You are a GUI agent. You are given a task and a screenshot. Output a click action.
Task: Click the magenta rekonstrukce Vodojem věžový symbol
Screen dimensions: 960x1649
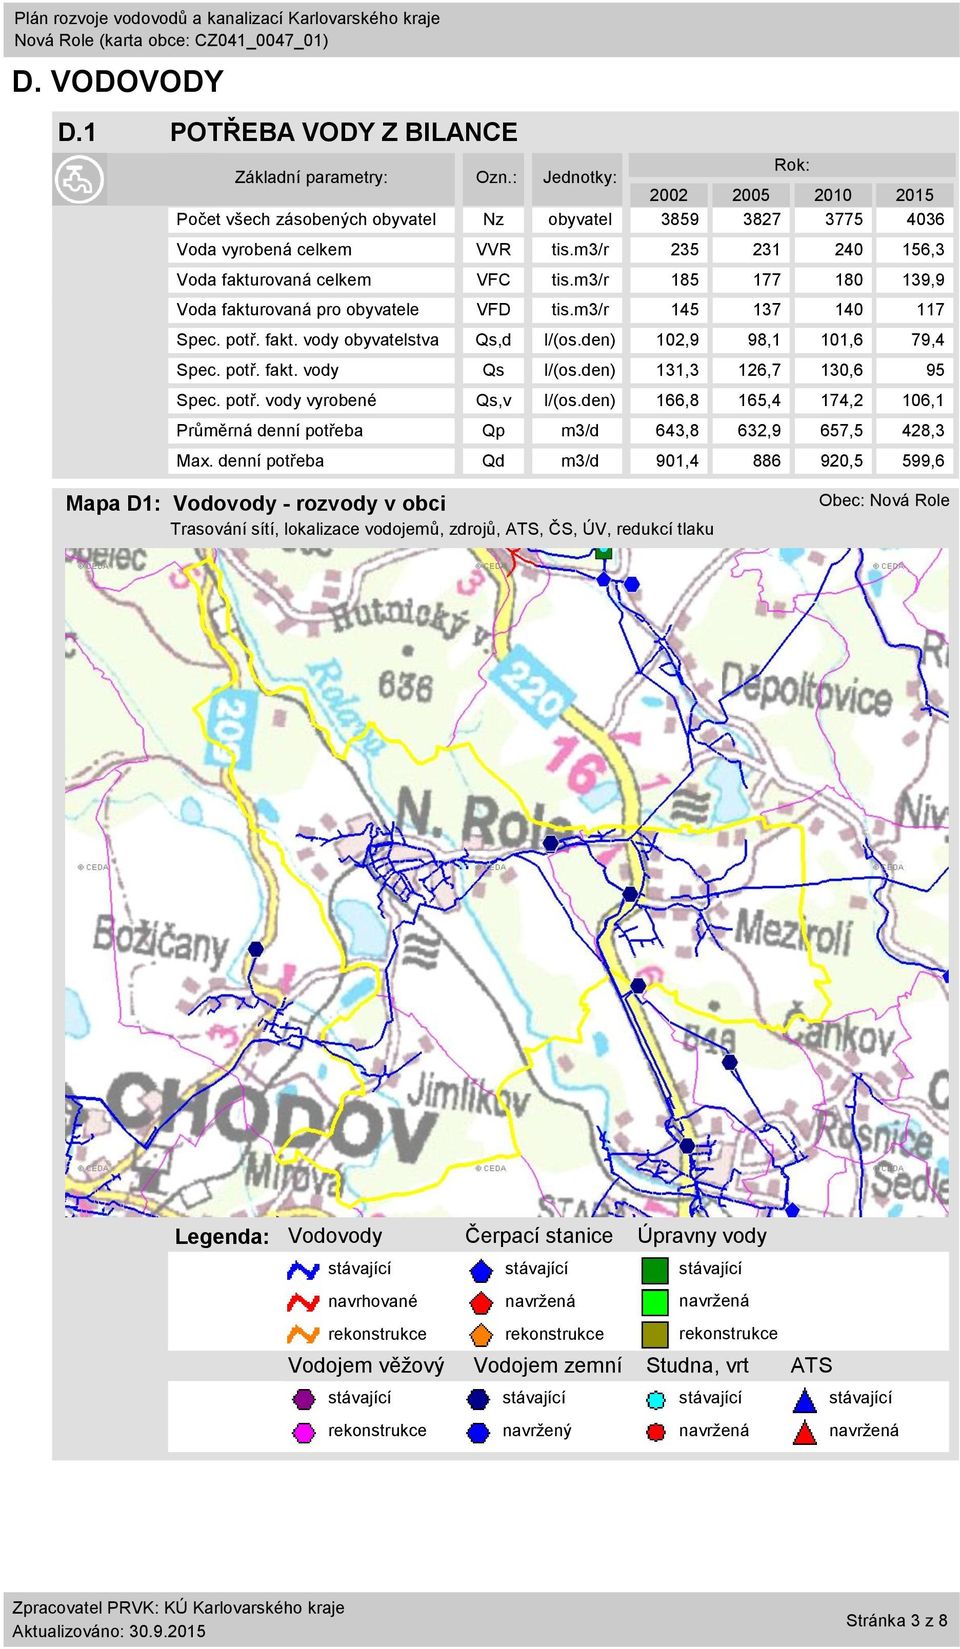[303, 1432]
